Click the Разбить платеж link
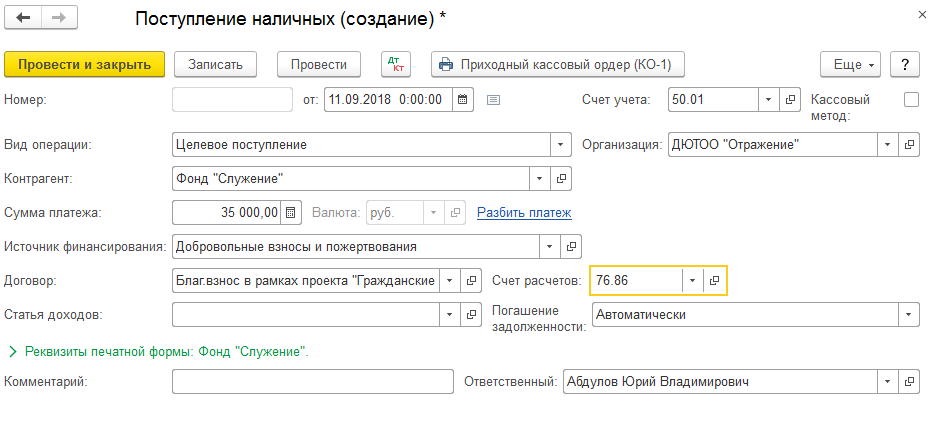Screen dimensions: 932x421 (x=524, y=212)
